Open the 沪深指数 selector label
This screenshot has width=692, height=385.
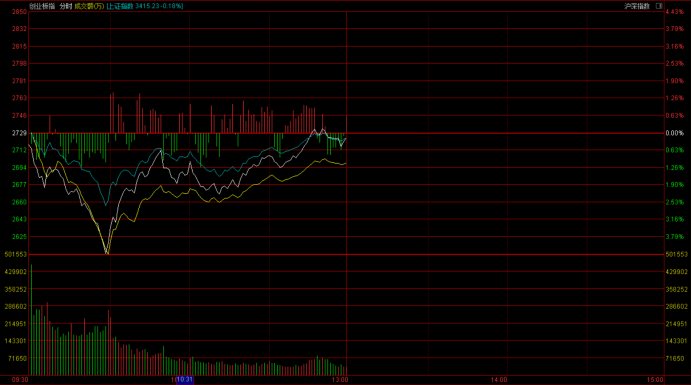click(x=637, y=6)
